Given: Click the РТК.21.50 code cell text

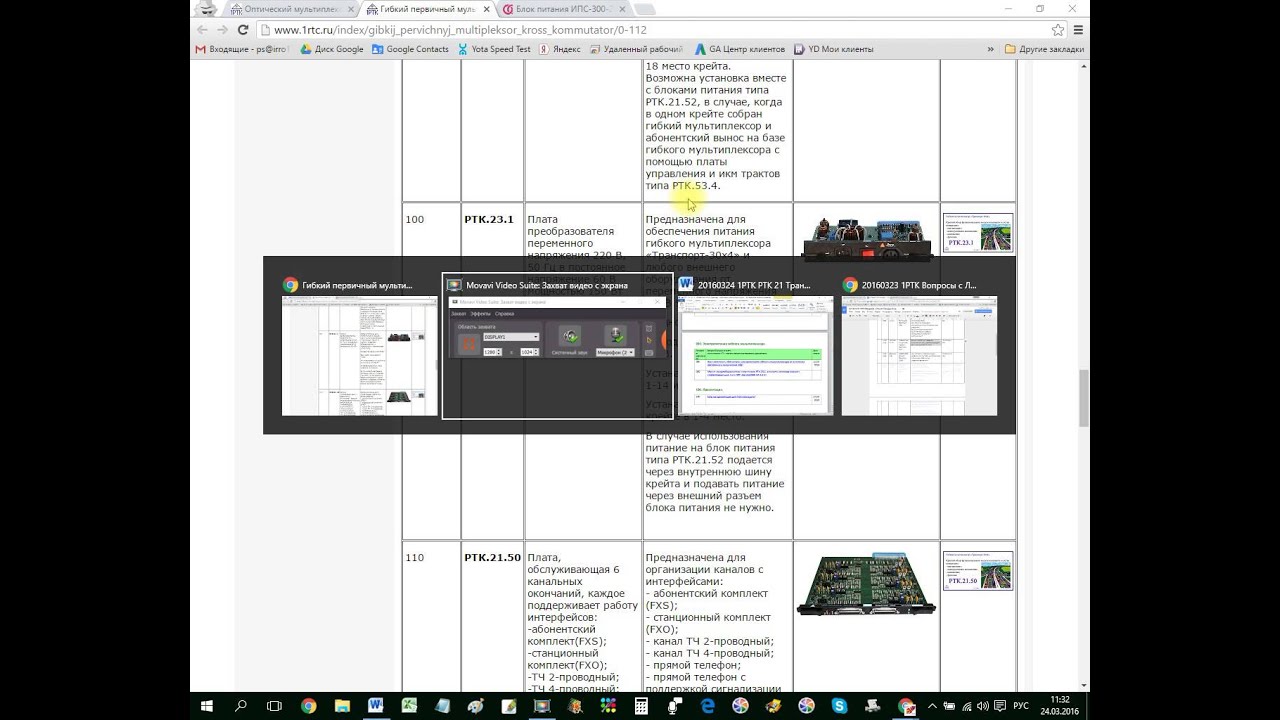Looking at the screenshot, I should [492, 557].
